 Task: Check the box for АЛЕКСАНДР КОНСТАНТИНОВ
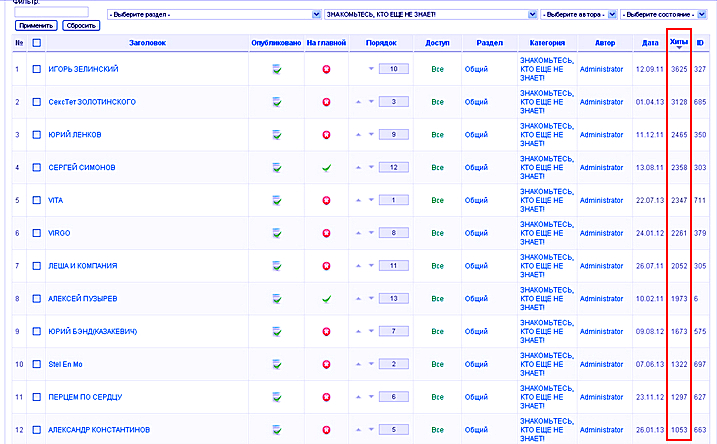click(x=37, y=430)
